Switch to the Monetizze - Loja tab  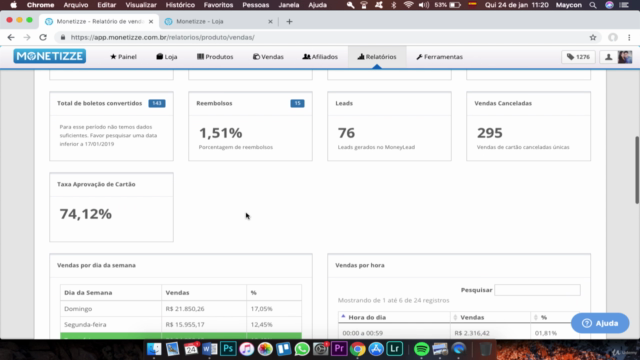click(x=218, y=21)
